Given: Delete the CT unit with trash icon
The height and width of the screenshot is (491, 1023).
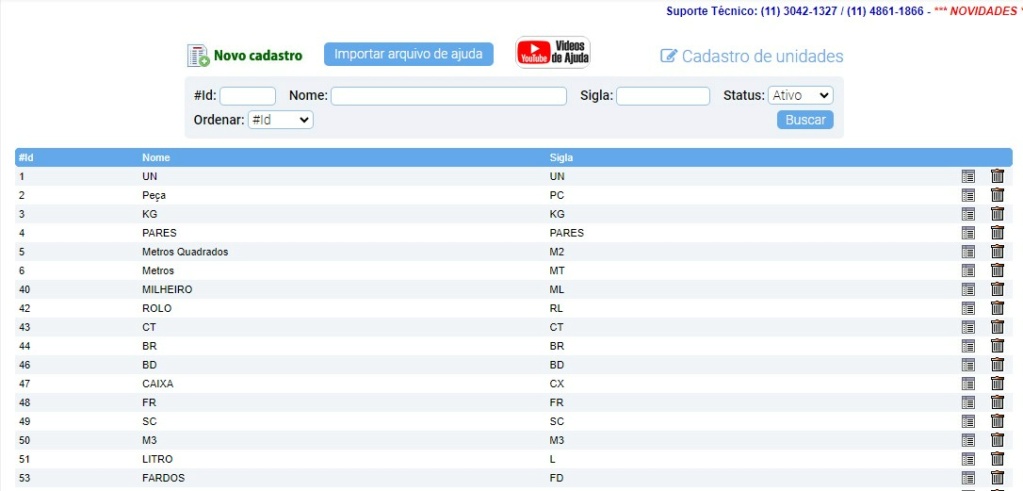Looking at the screenshot, I should [x=997, y=327].
